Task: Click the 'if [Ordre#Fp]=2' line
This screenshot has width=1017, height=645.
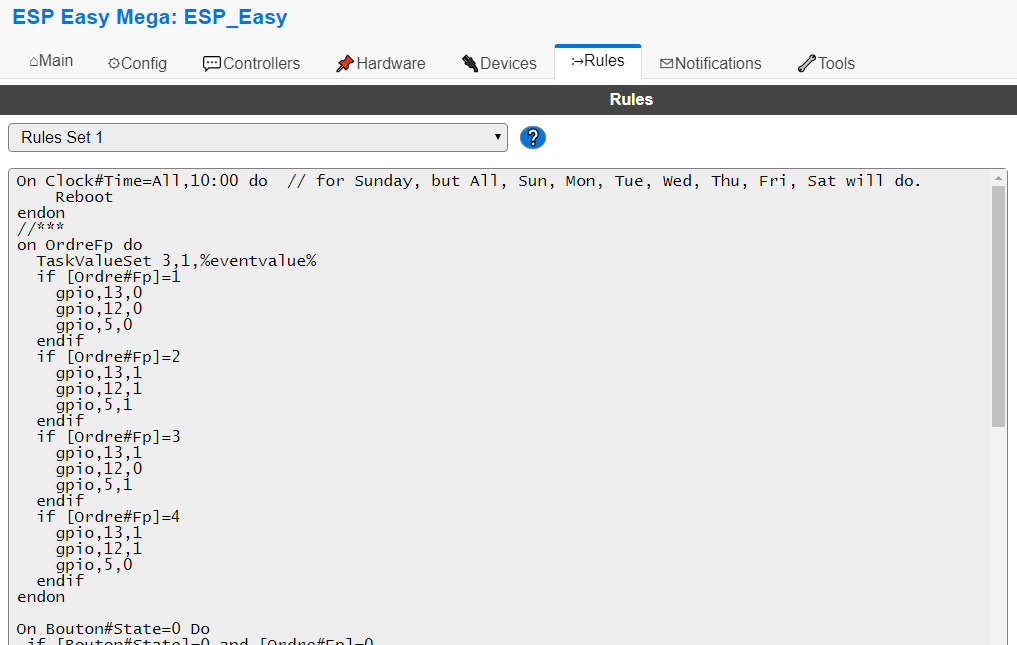Action: (108, 357)
